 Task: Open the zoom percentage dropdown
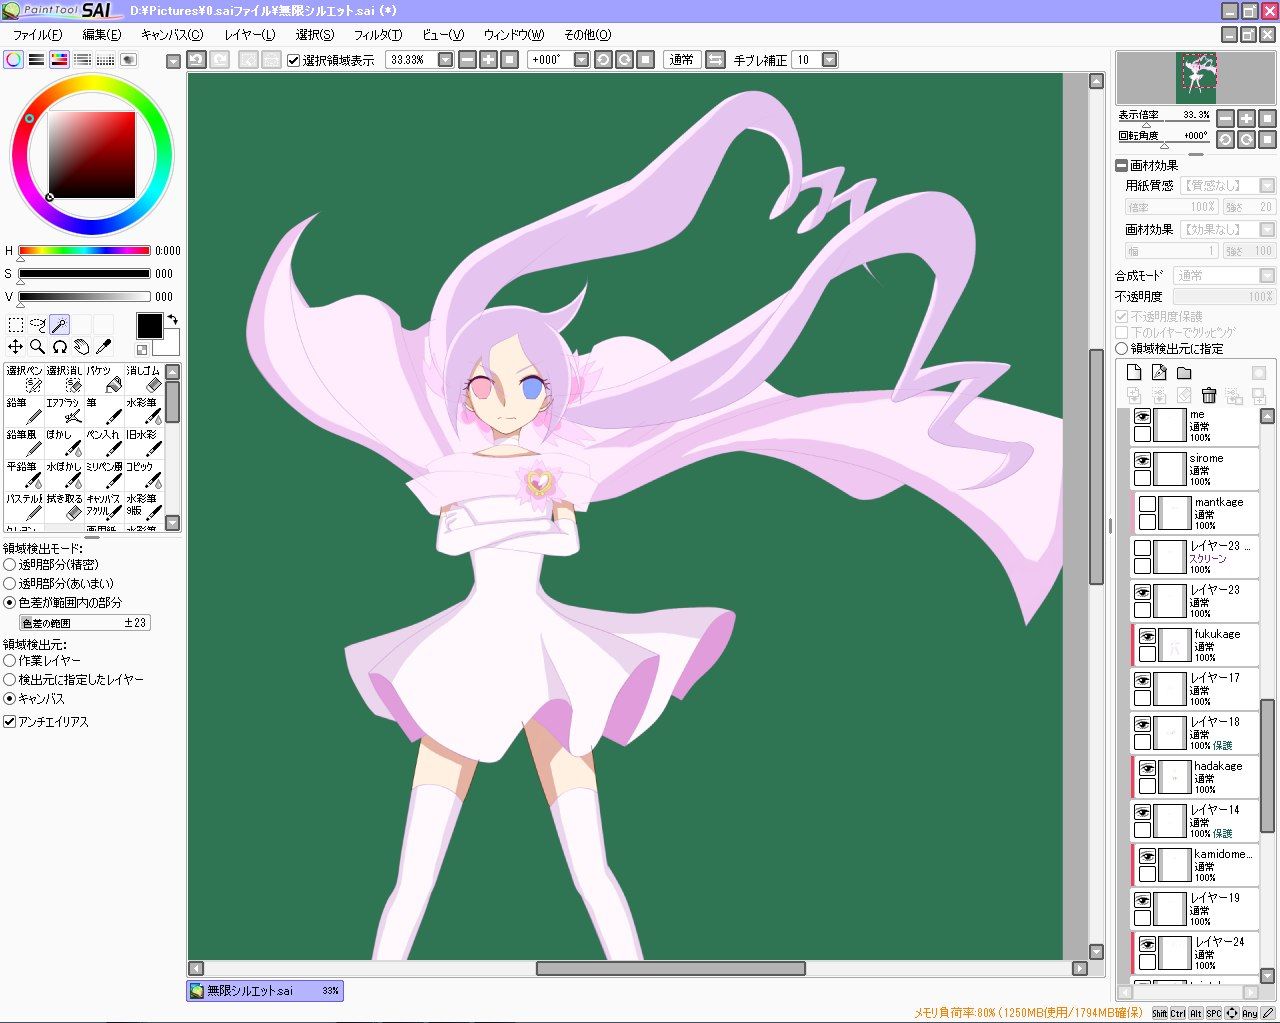446,60
